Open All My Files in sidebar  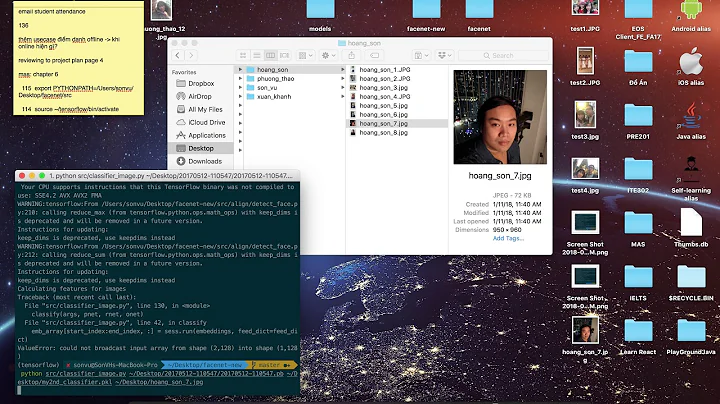coord(205,109)
